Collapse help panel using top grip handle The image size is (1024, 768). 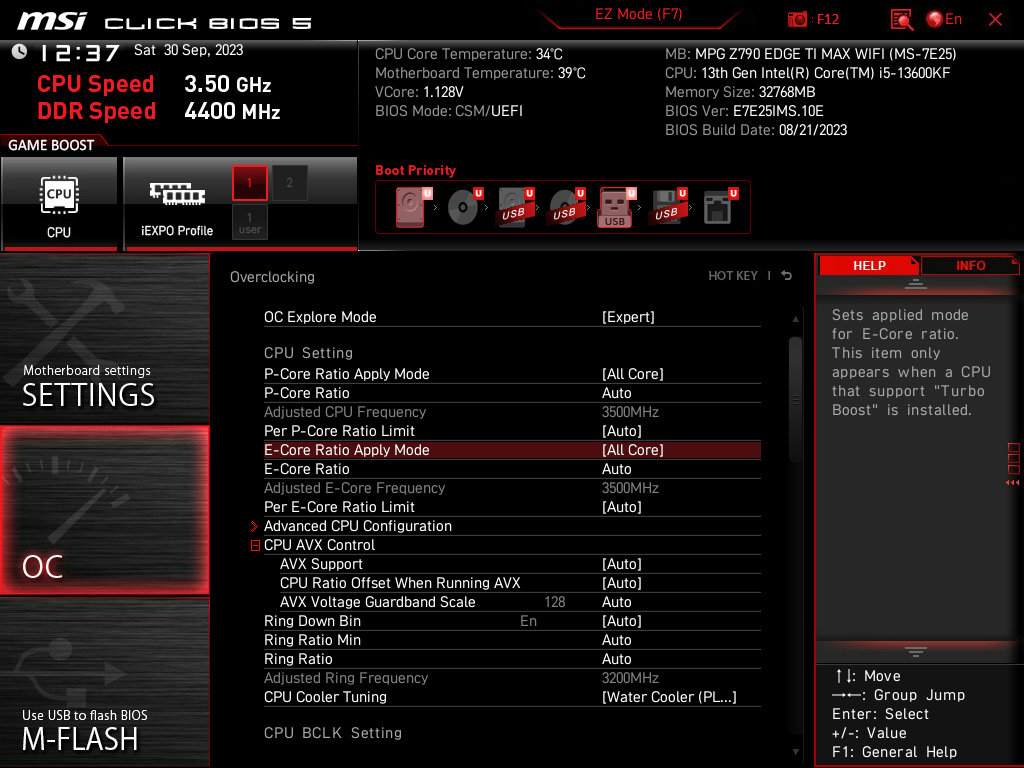[916, 284]
